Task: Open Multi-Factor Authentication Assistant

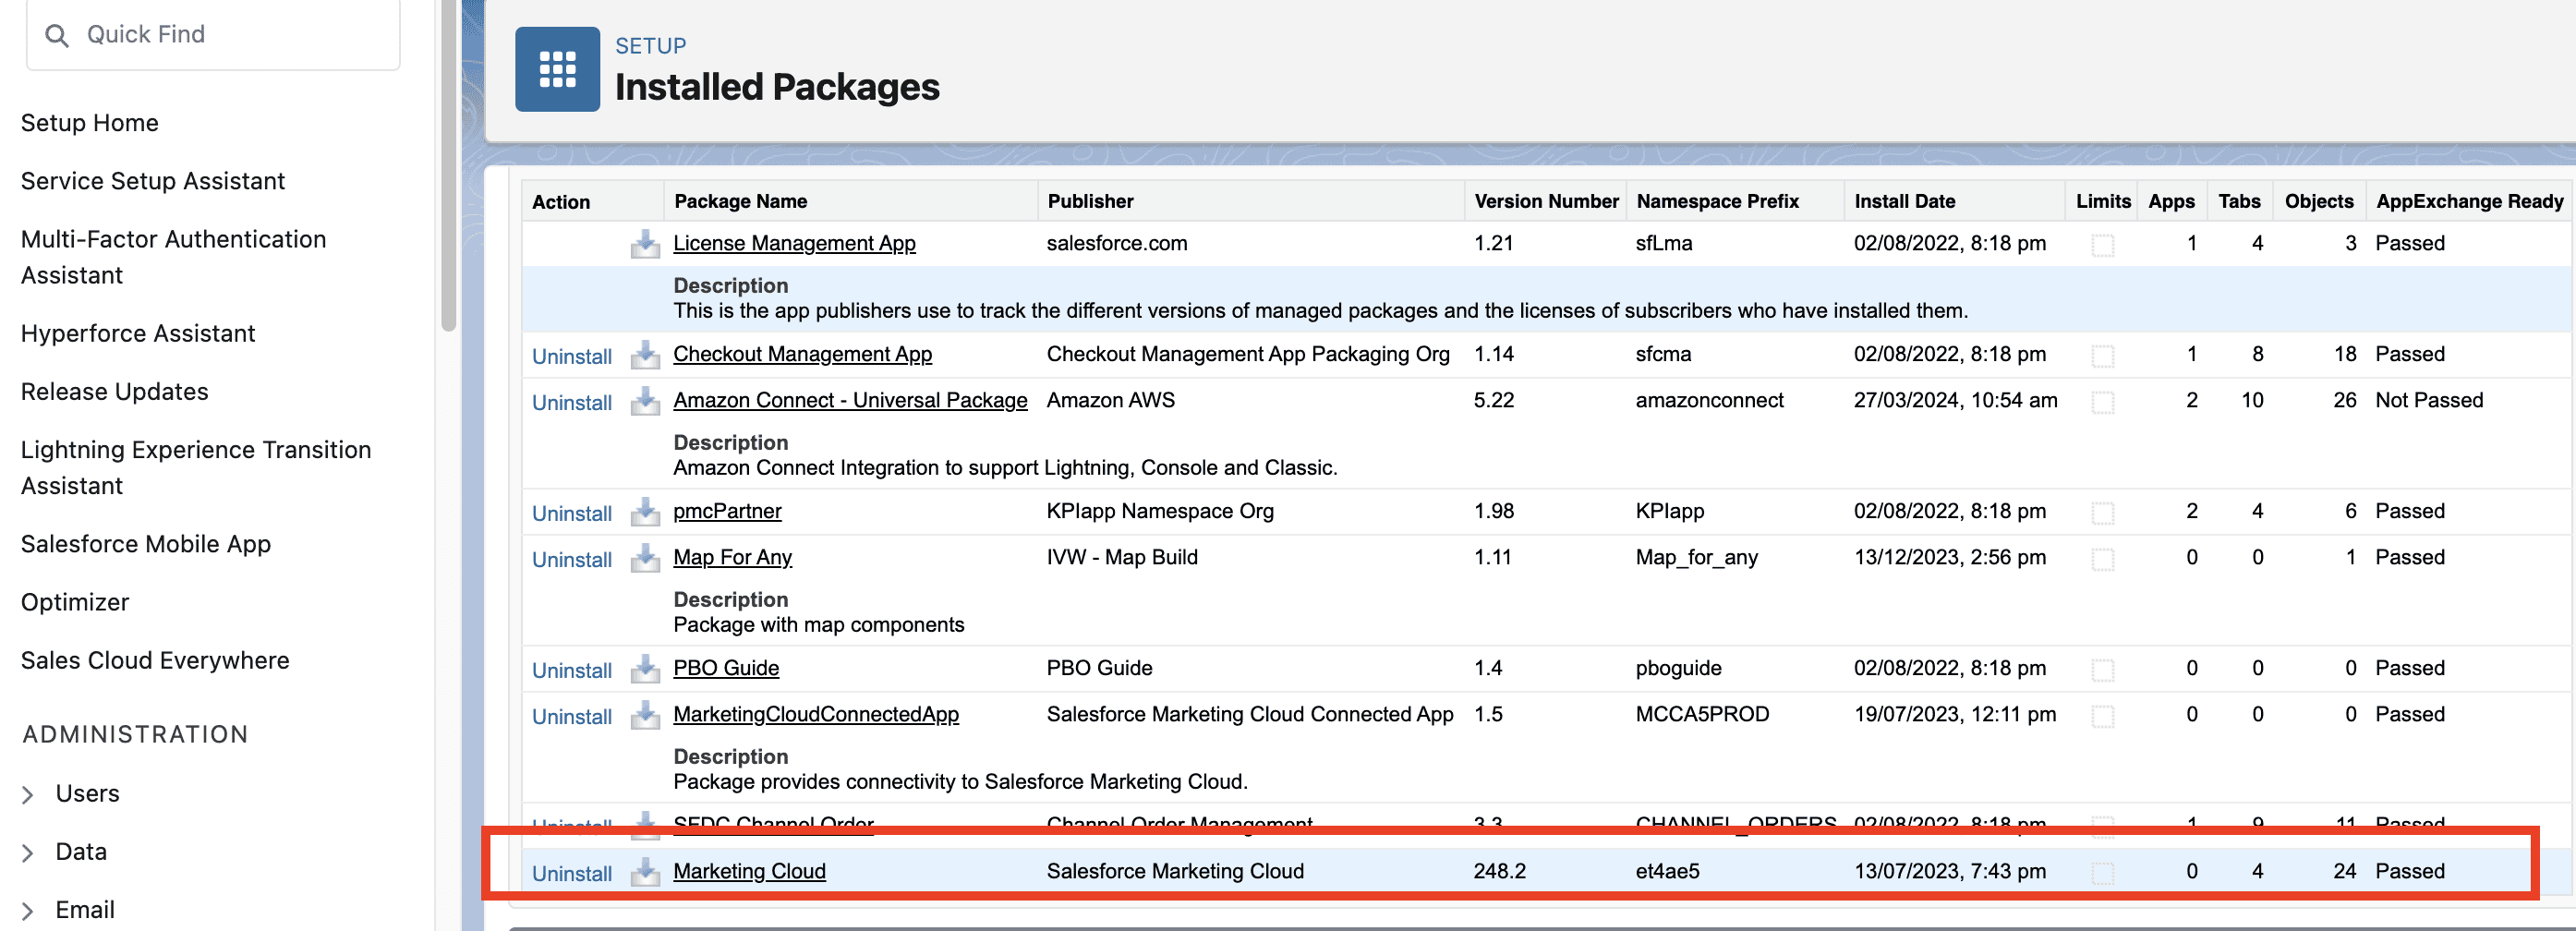Action: pos(174,257)
